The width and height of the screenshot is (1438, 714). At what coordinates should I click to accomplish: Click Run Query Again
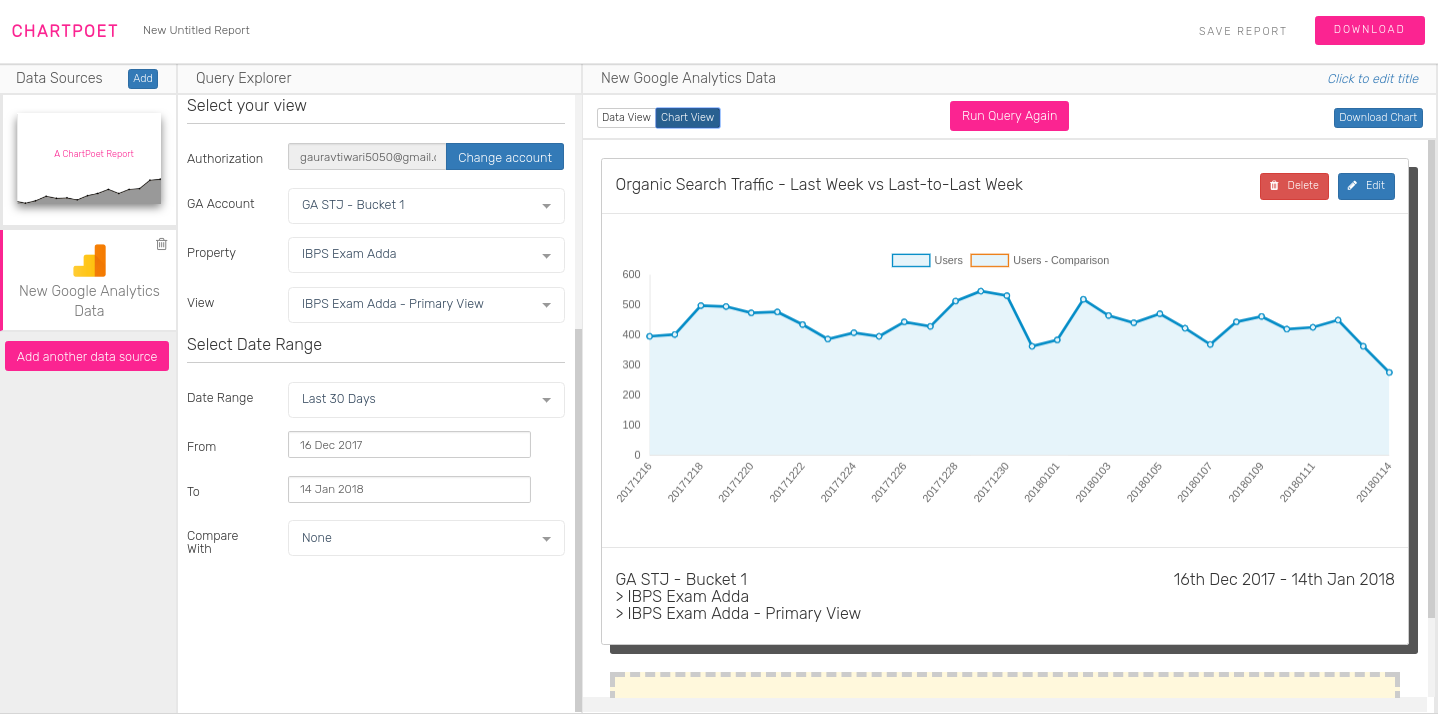pos(1009,116)
